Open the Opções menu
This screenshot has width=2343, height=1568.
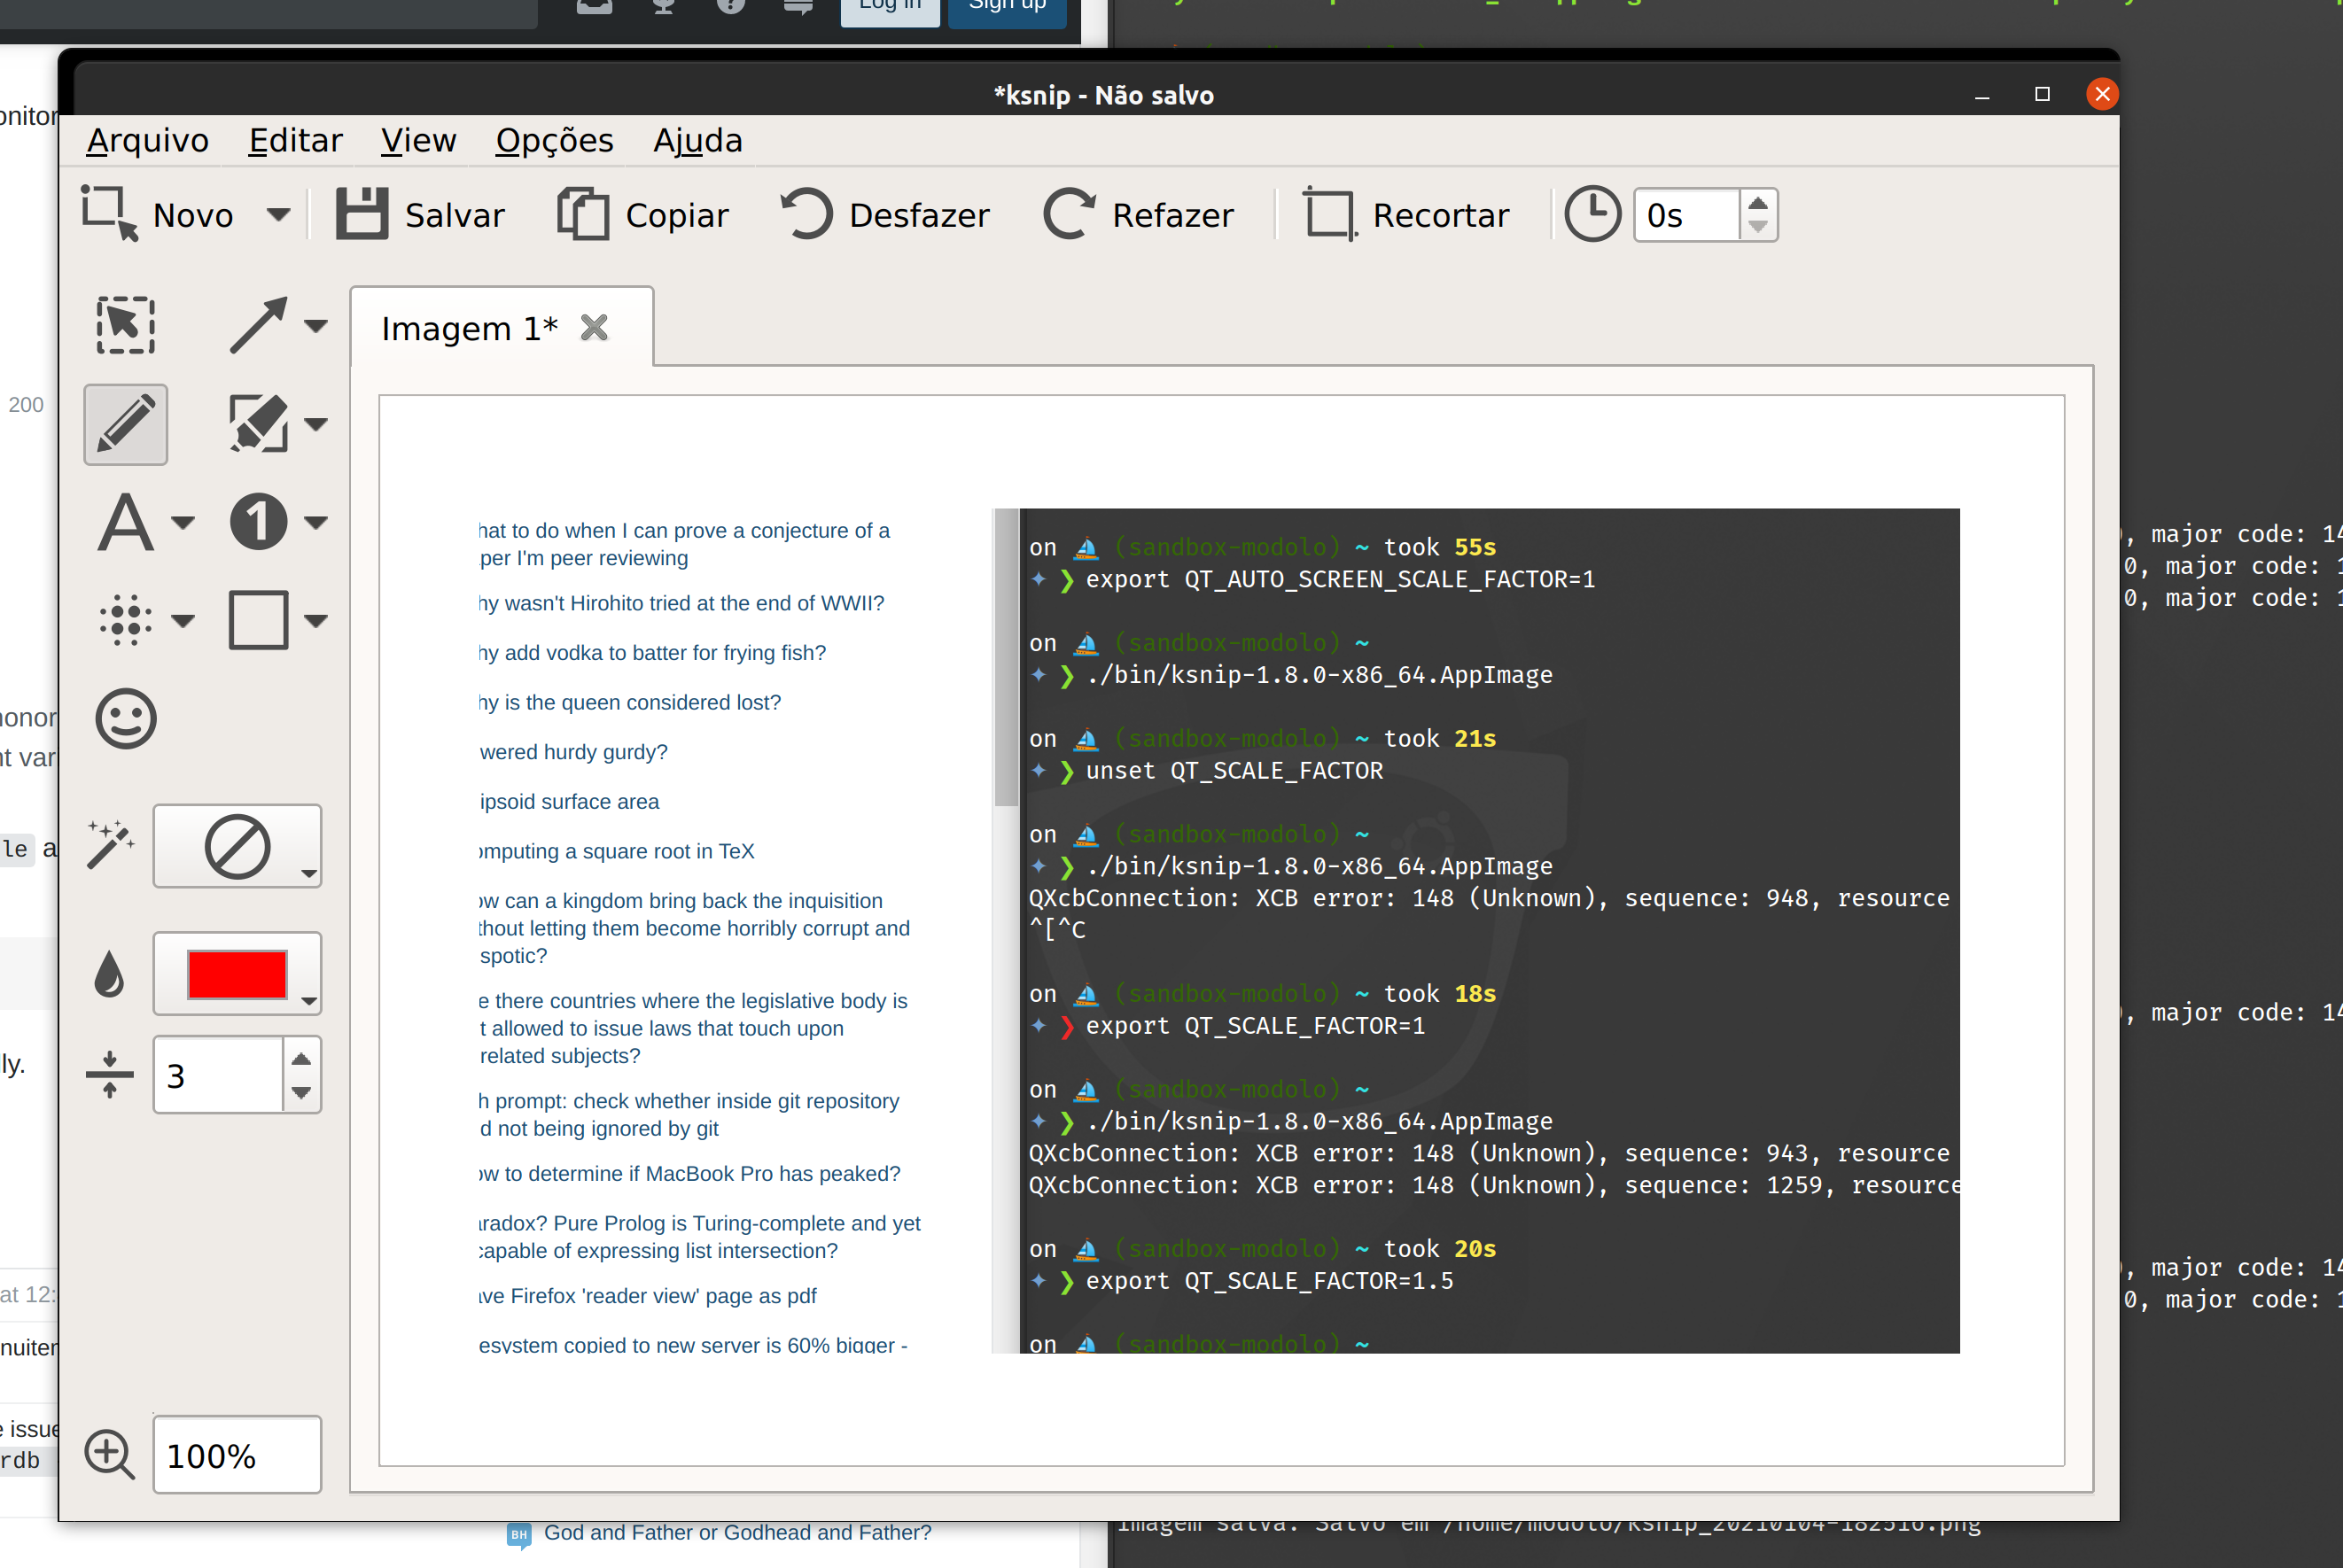[554, 140]
